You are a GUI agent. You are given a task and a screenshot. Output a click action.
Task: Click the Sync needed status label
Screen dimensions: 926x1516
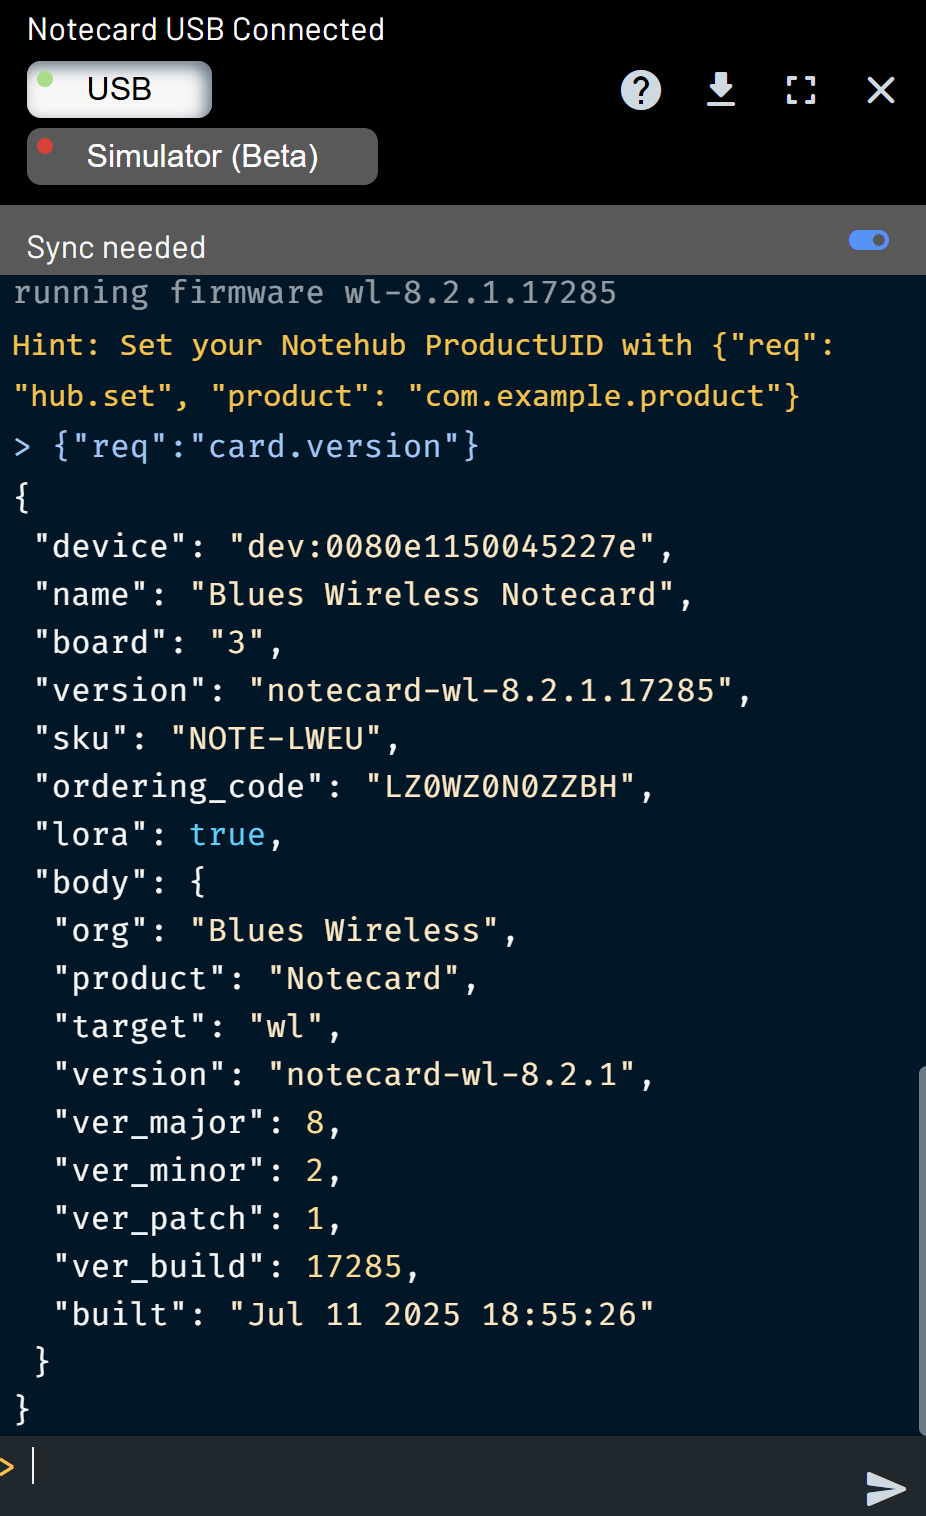(116, 247)
